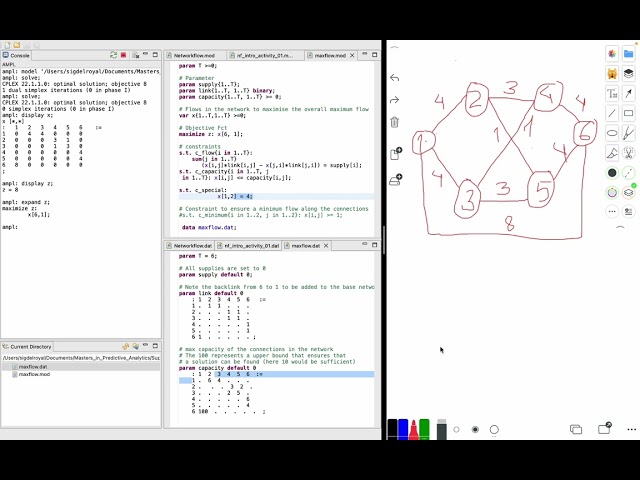Close the maxflow.dat tab
Viewport: 640px width, 480px height.
coord(326,246)
